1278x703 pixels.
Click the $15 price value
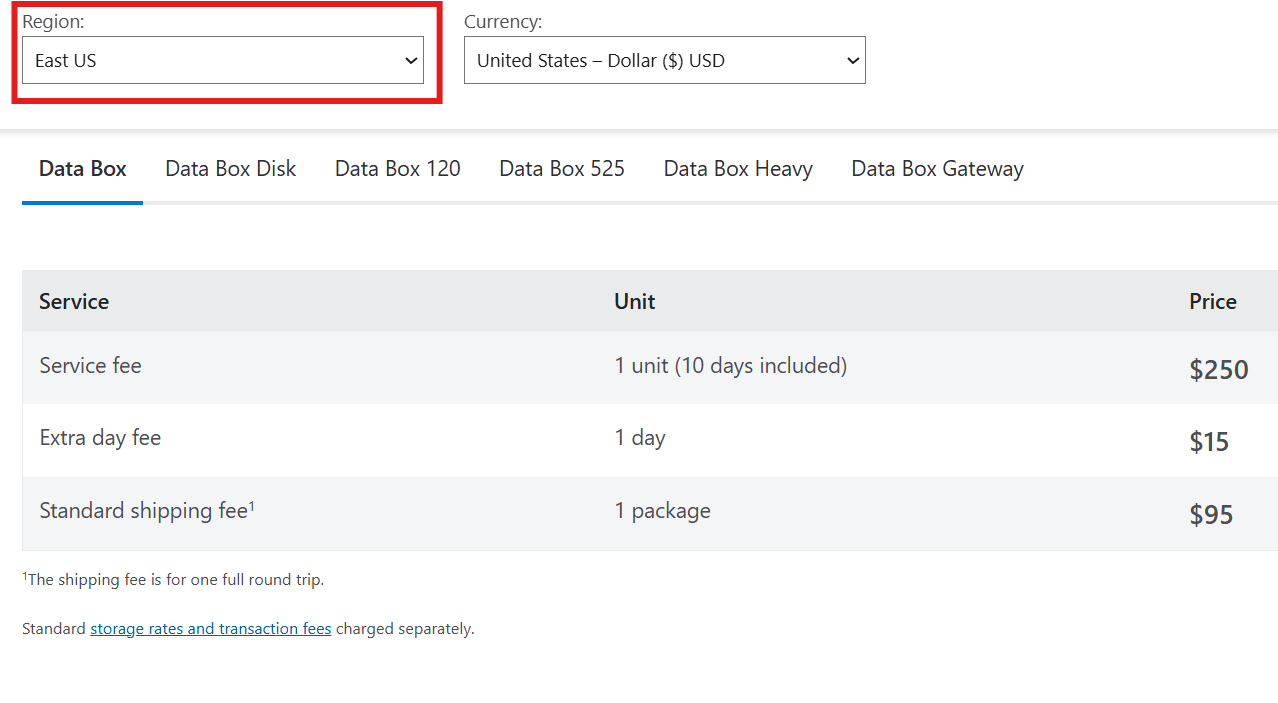pyautogui.click(x=1209, y=442)
